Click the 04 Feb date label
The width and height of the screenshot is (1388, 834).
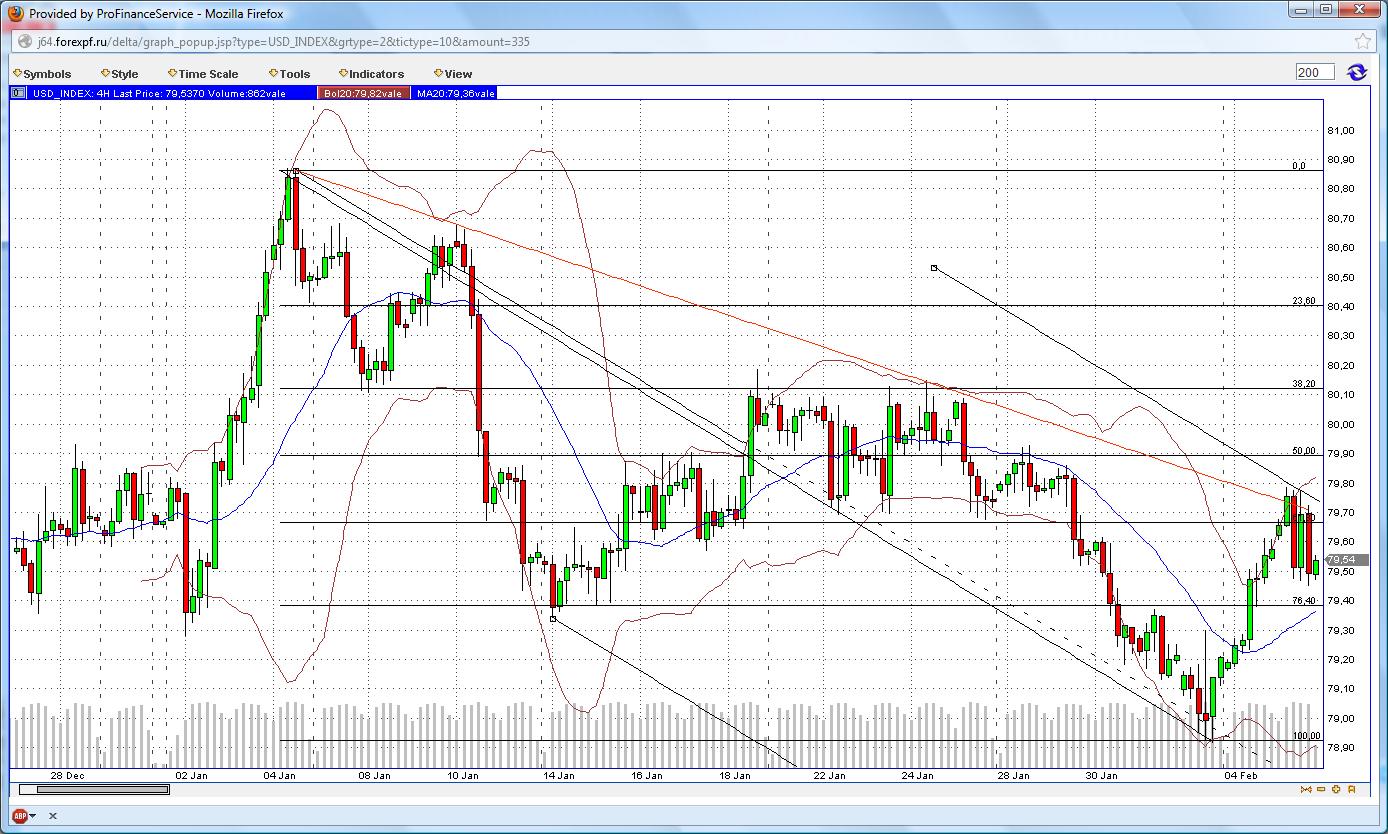1240,775
